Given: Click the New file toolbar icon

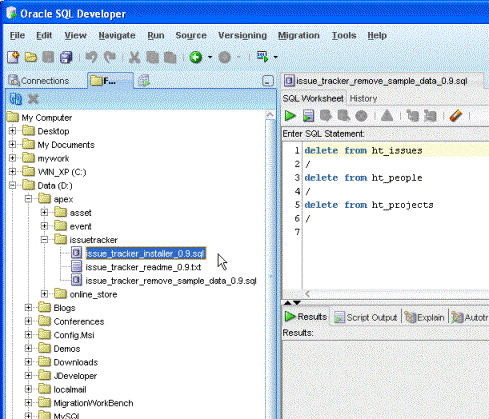Looking at the screenshot, I should pyautogui.click(x=13, y=57).
